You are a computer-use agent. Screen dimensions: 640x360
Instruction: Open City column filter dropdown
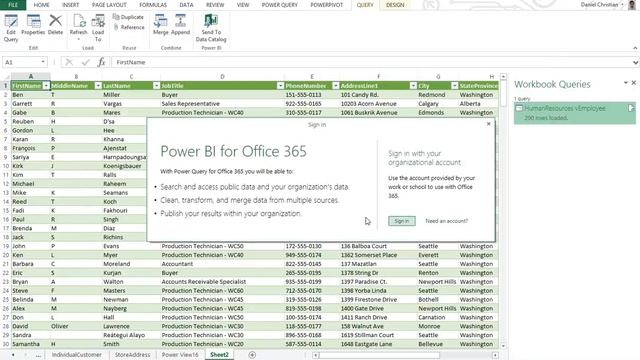click(x=455, y=86)
